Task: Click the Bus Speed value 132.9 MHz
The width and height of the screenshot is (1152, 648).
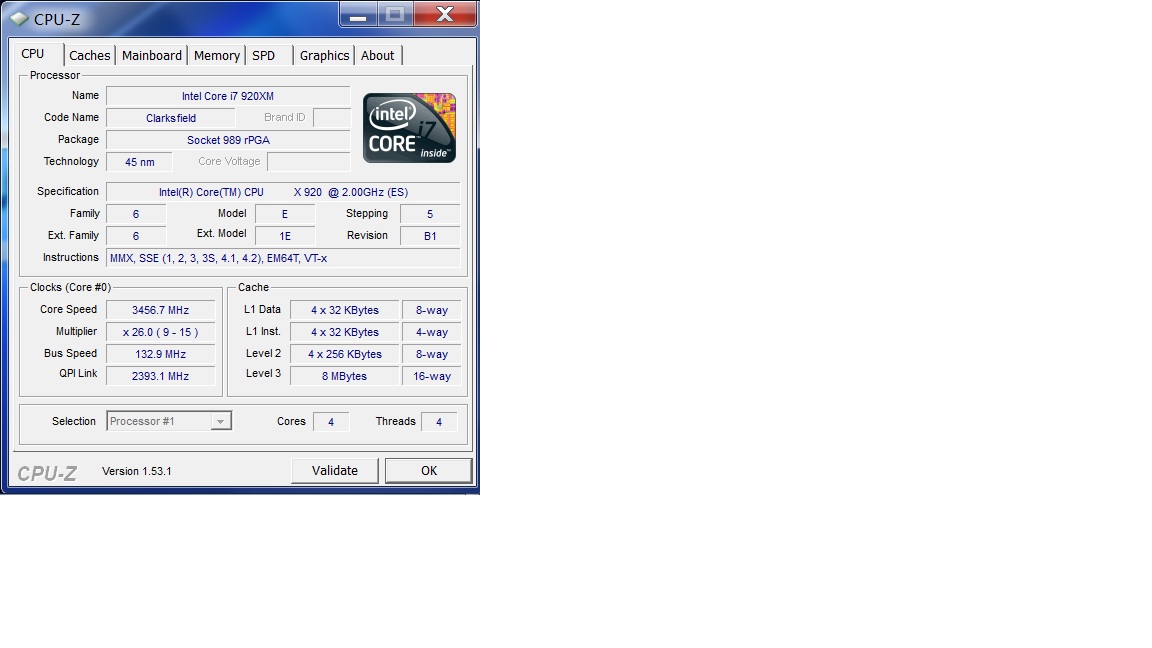Action: [160, 355]
